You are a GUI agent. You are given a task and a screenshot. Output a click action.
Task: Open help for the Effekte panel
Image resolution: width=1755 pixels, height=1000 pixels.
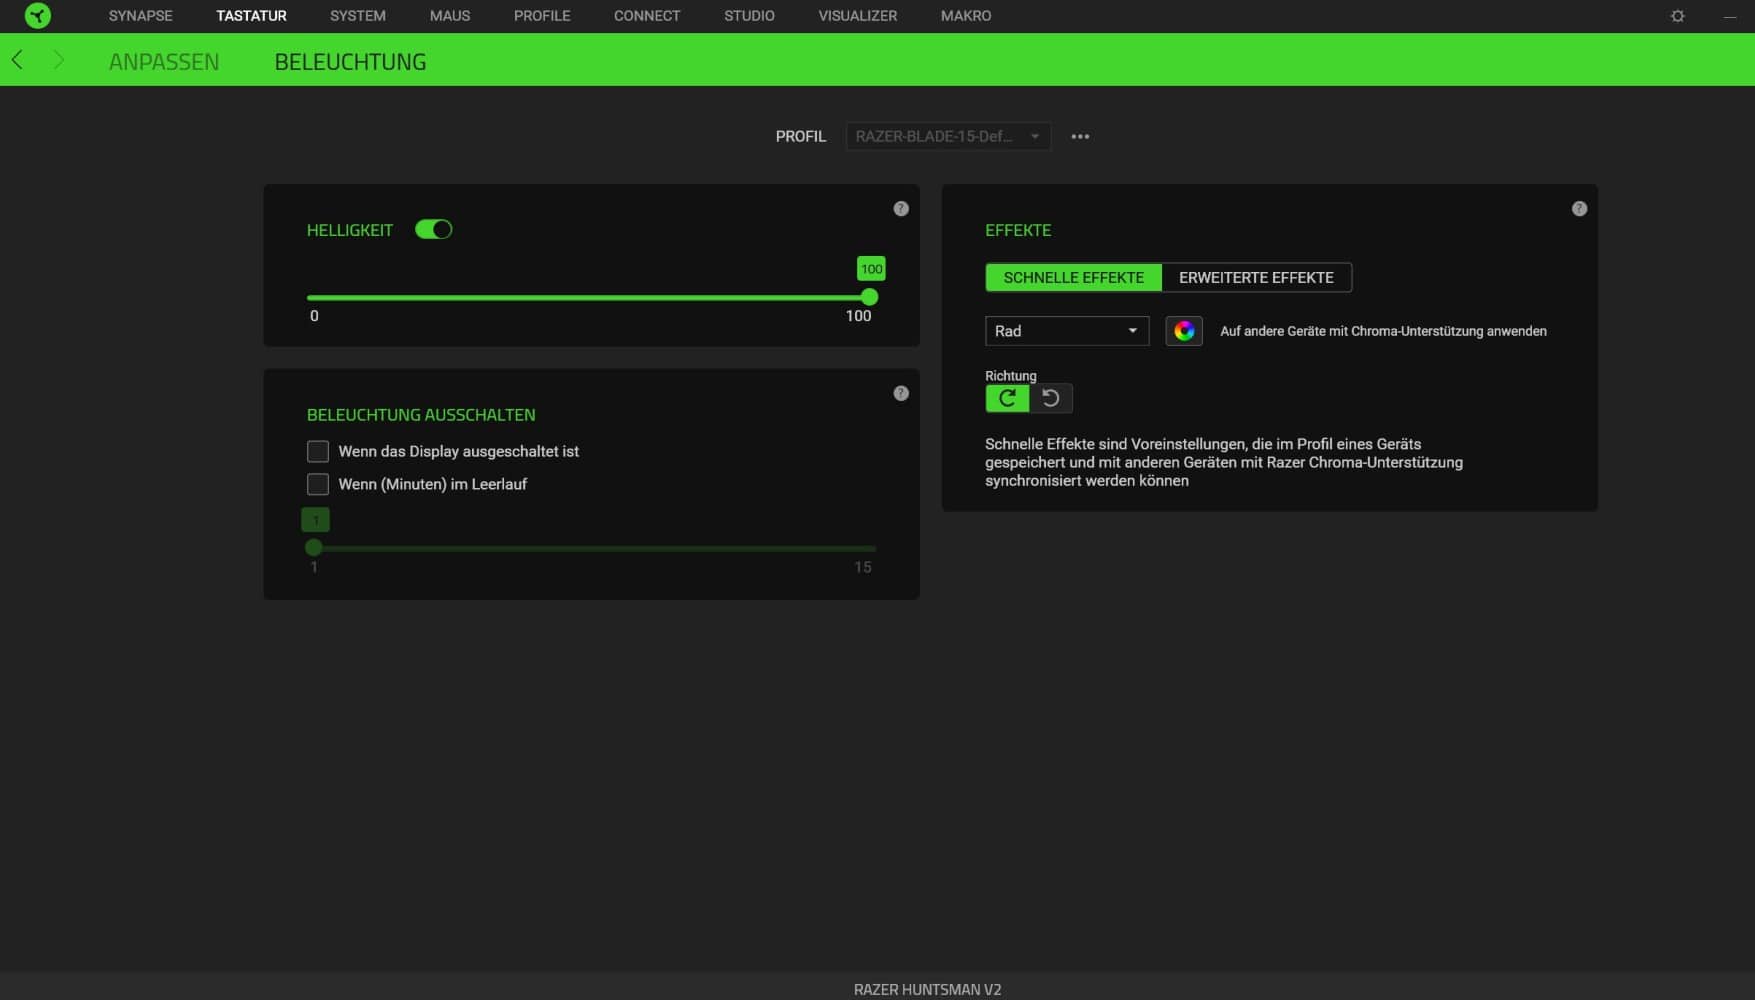click(x=1579, y=209)
